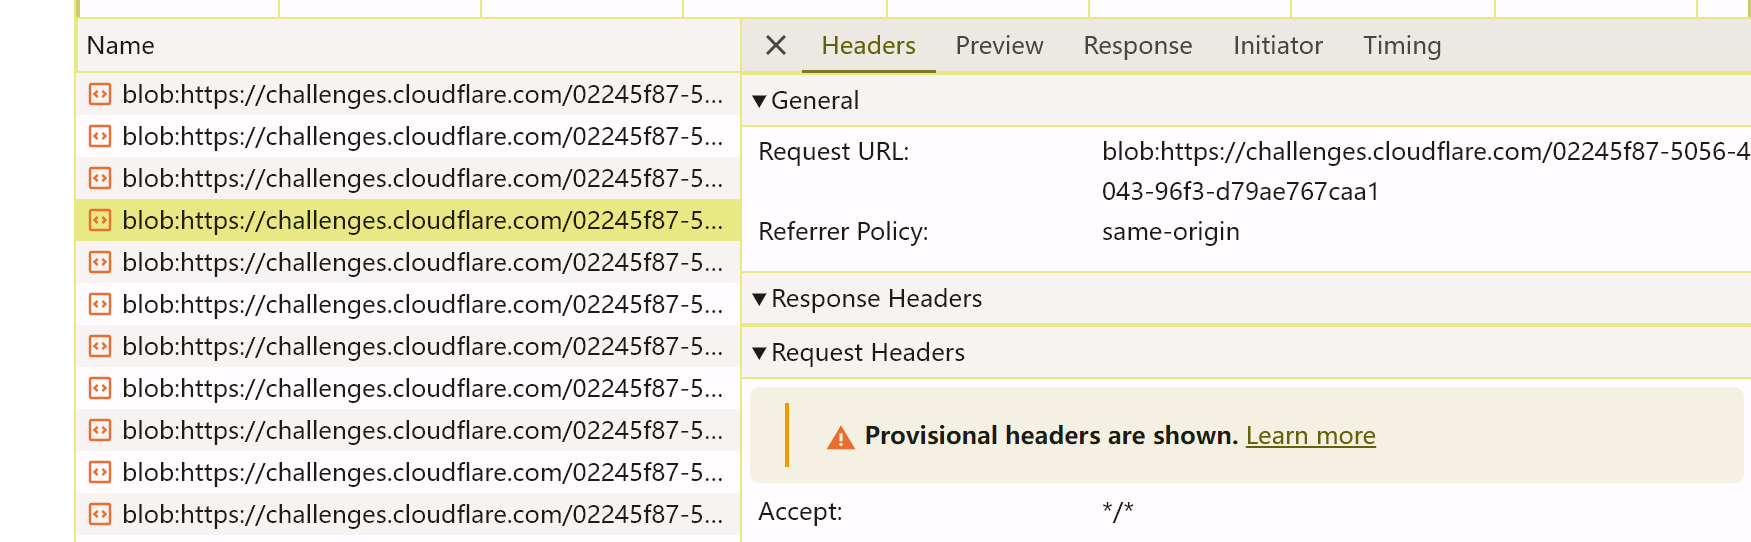This screenshot has height=542, width=1751.
Task: Switch to the Preview tab
Action: pos(998,45)
